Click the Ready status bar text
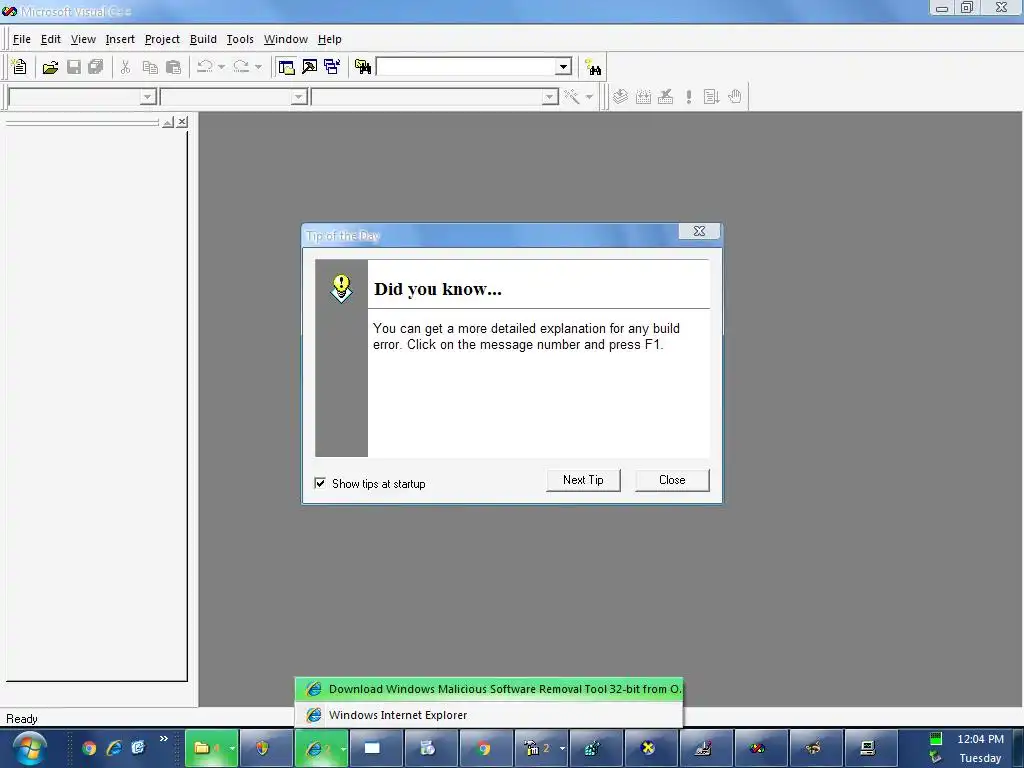Screen dimensions: 1024x768 point(22,719)
